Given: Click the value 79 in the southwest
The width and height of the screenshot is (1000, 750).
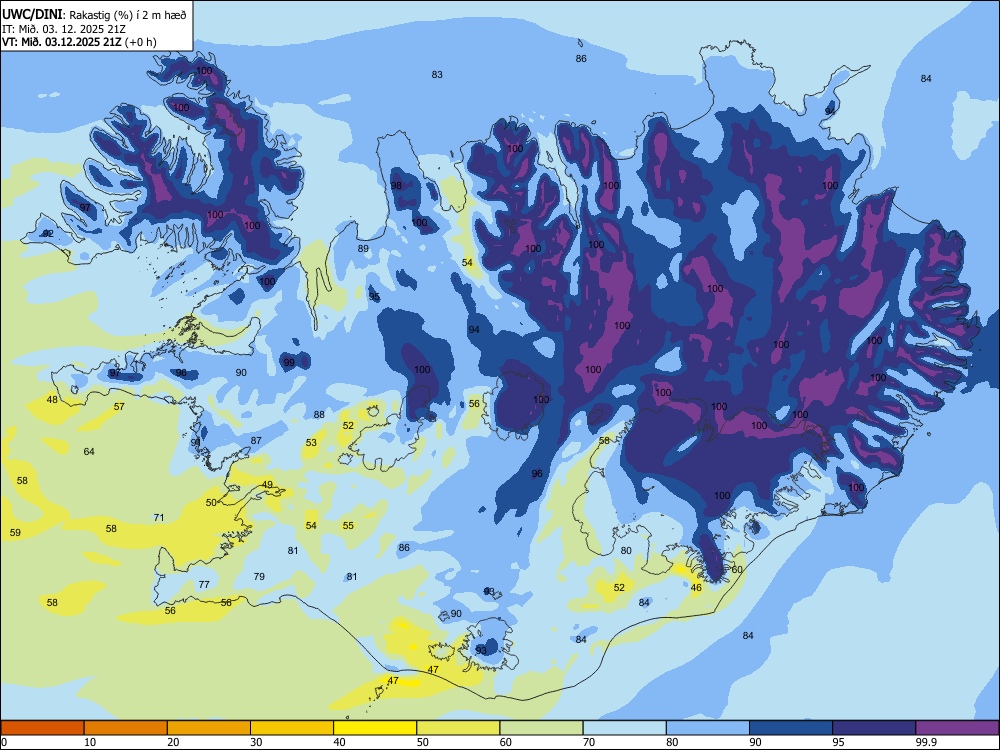Looking at the screenshot, I should (259, 577).
